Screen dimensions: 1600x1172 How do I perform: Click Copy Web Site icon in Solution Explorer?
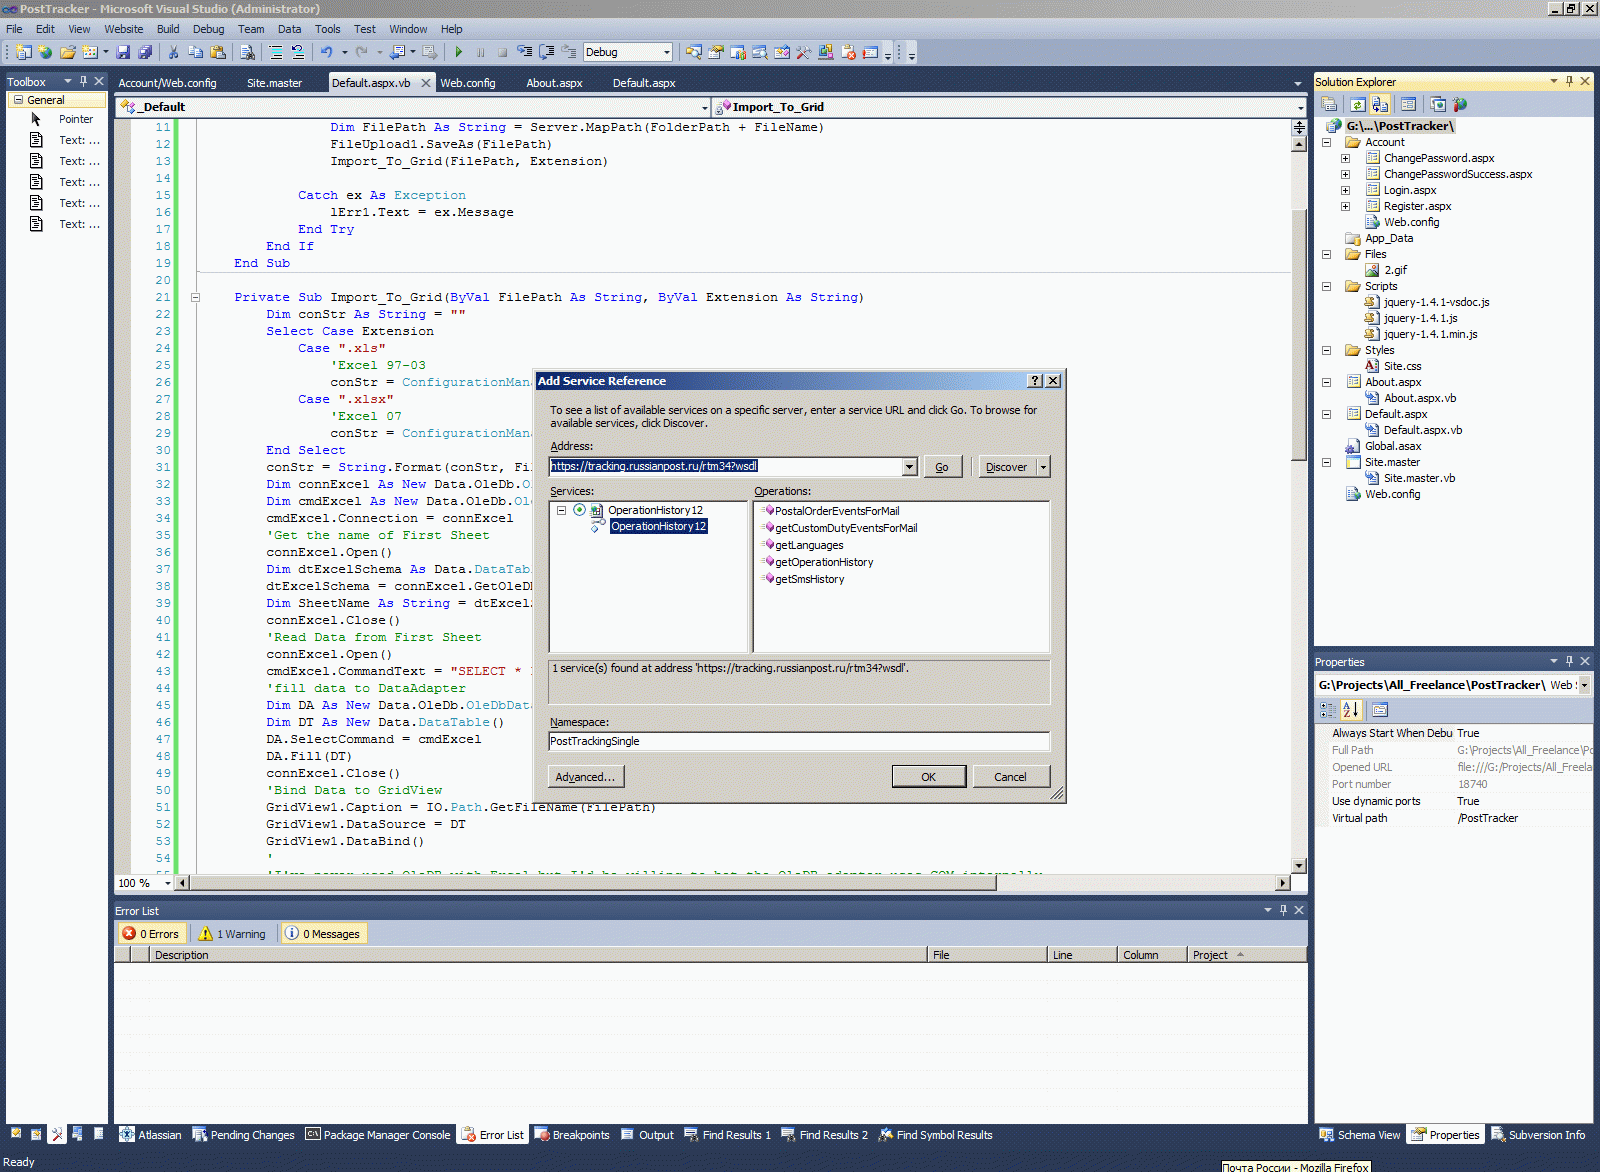tap(1437, 104)
